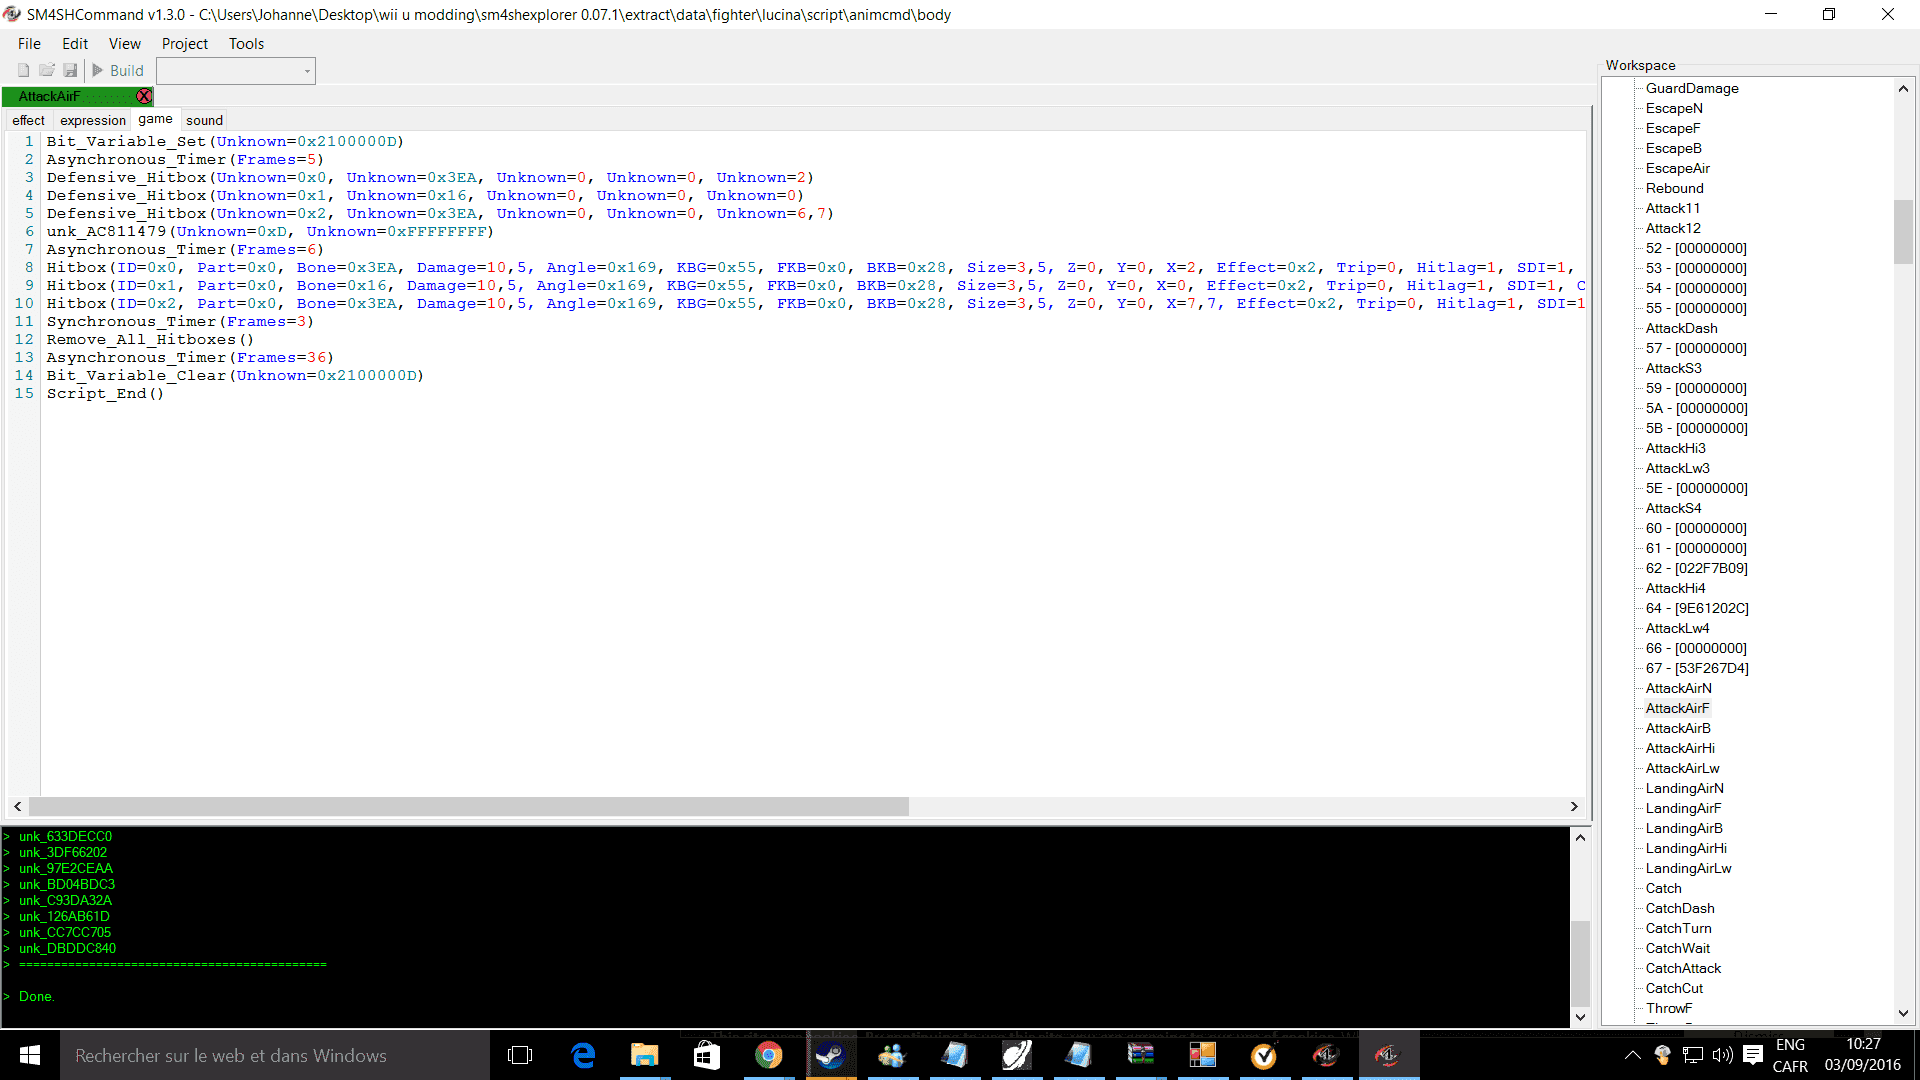Select ThrowF in the Workspace tree

1669,1008
